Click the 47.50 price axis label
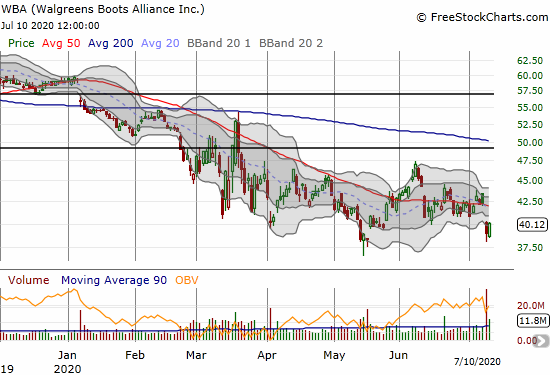550x375 pixels. tap(530, 161)
